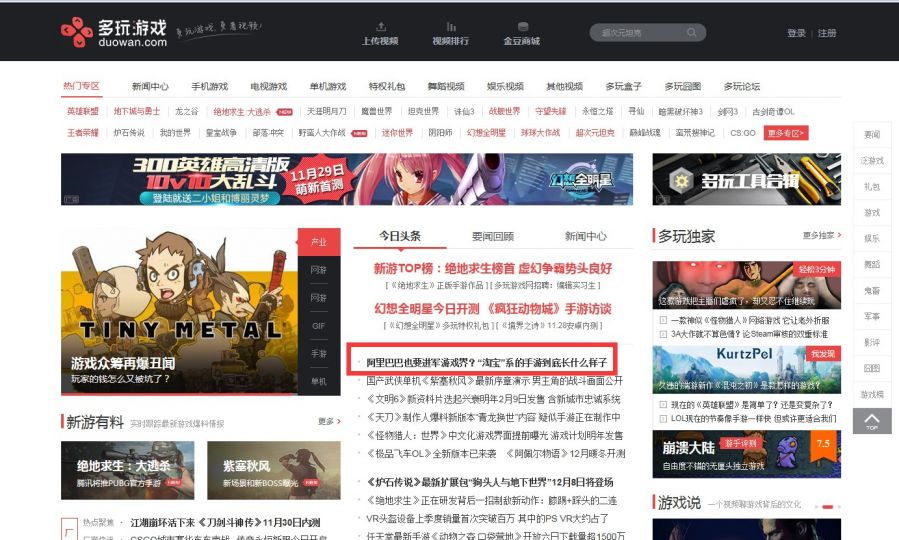Open the 阿里巴巴也要进军游戏界 article
The image size is (899, 540).
point(486,362)
